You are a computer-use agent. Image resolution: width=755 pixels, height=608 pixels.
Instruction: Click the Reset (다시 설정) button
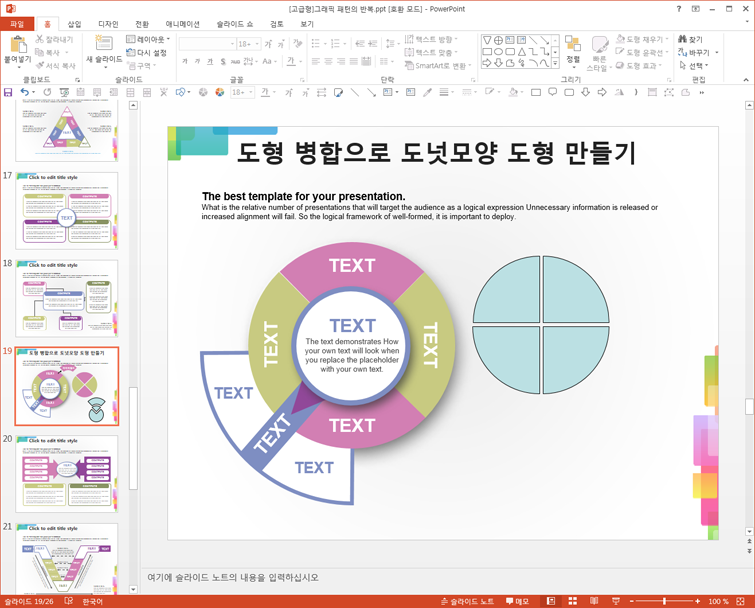146,52
